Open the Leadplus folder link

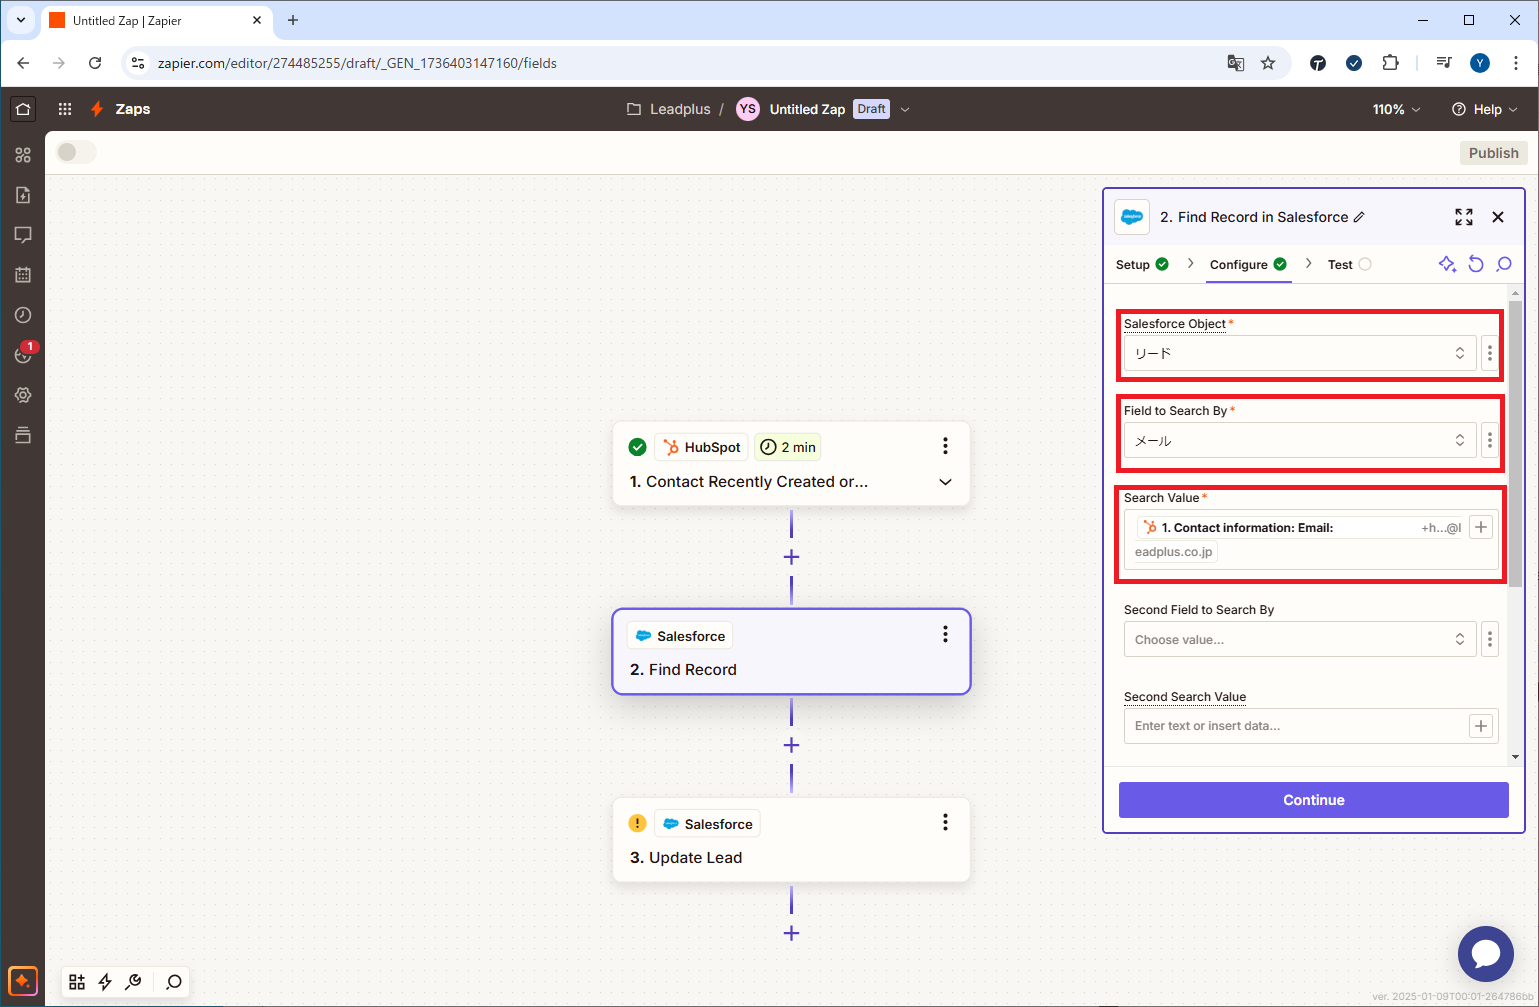tap(668, 109)
